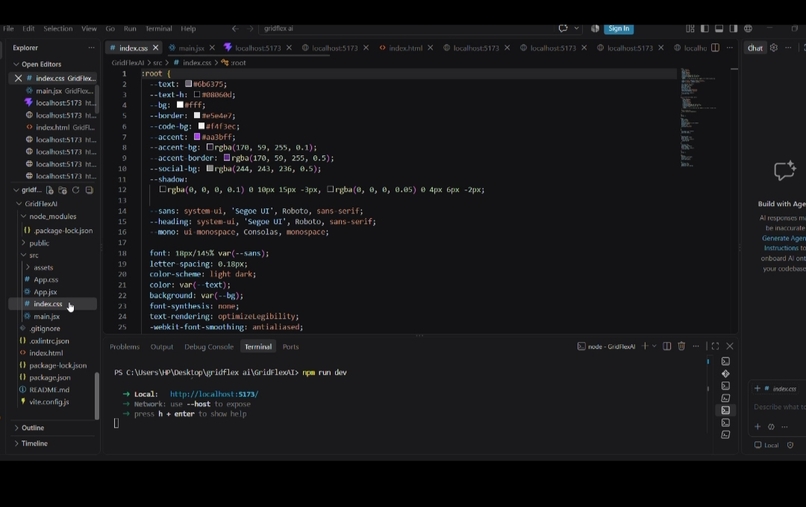
Task: Split the terminal pane
Action: pos(667,347)
